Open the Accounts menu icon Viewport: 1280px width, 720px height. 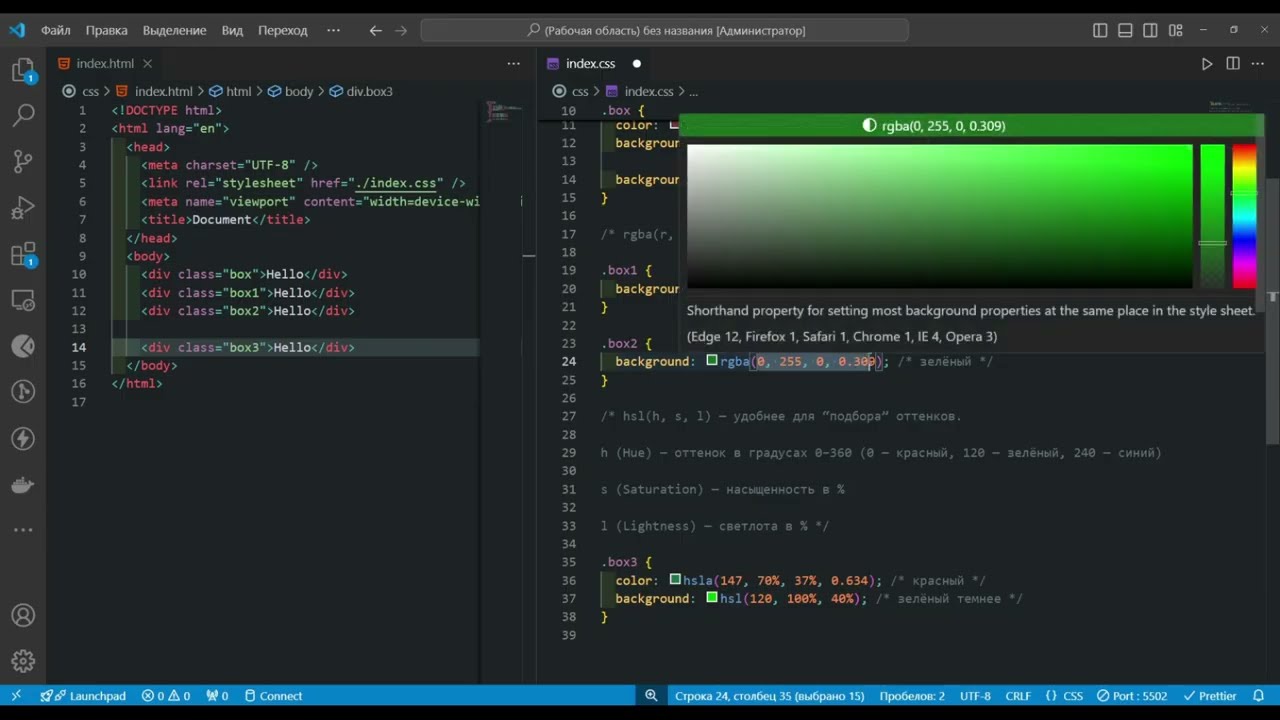click(x=23, y=616)
